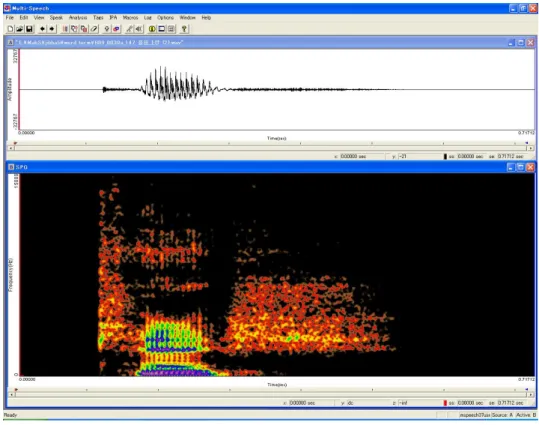
Task: Click the red start marker on waveform timeline
Action: (15, 143)
